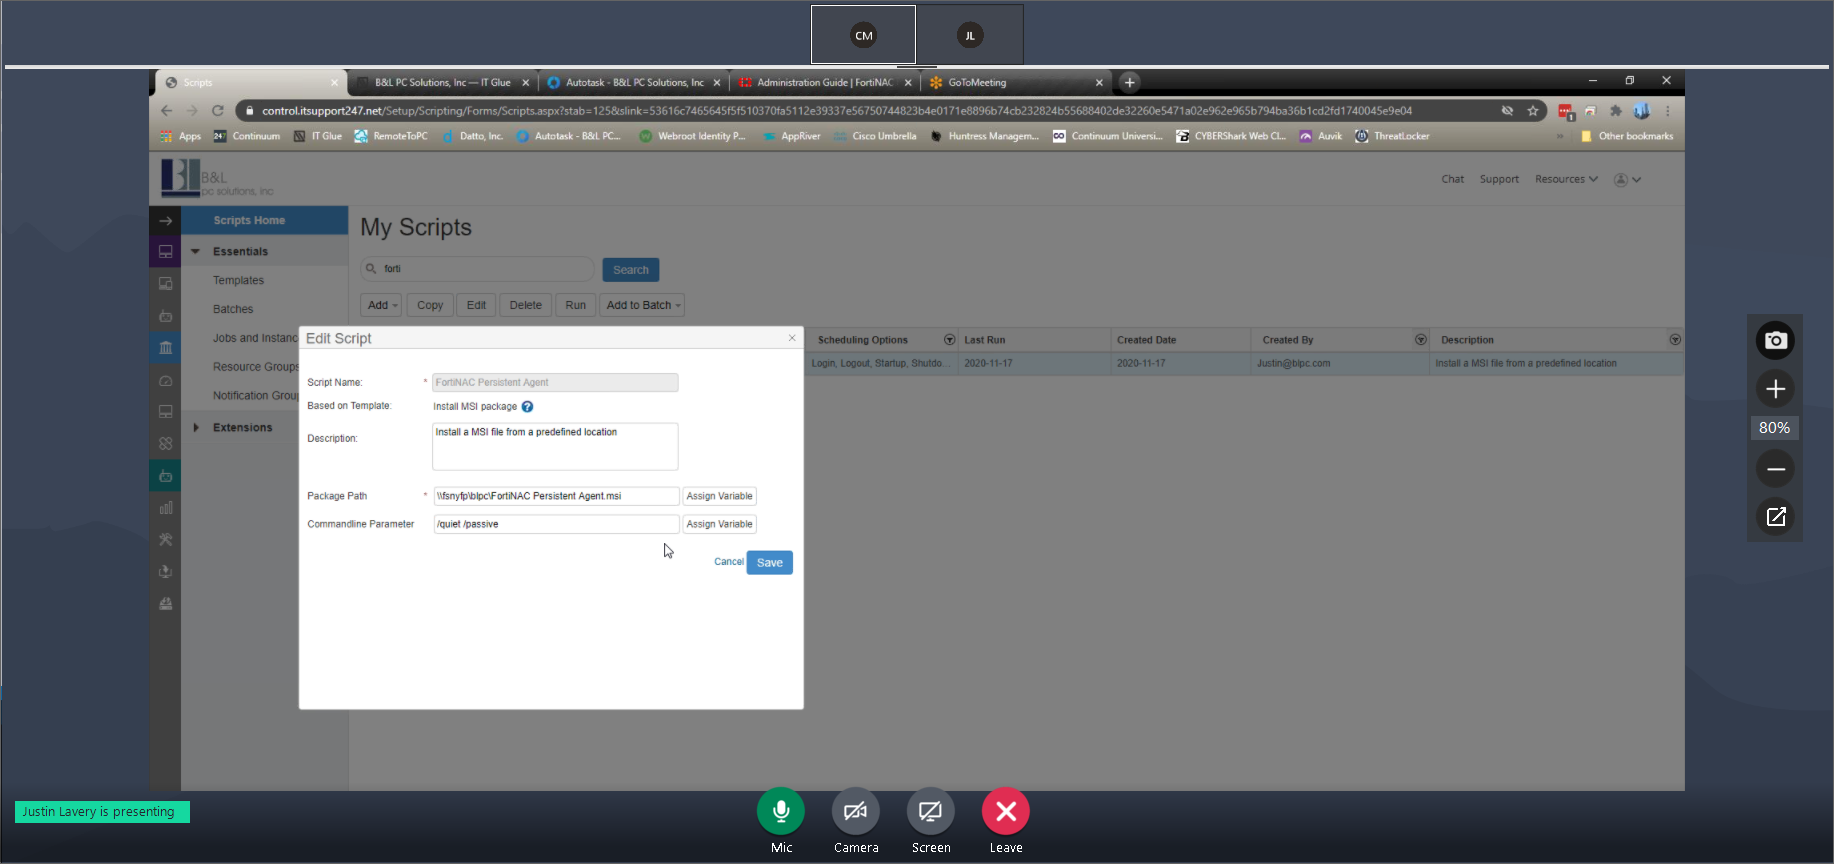Click Assign Variable next to Commandline Parameter
The image size is (1834, 864).
coord(719,524)
